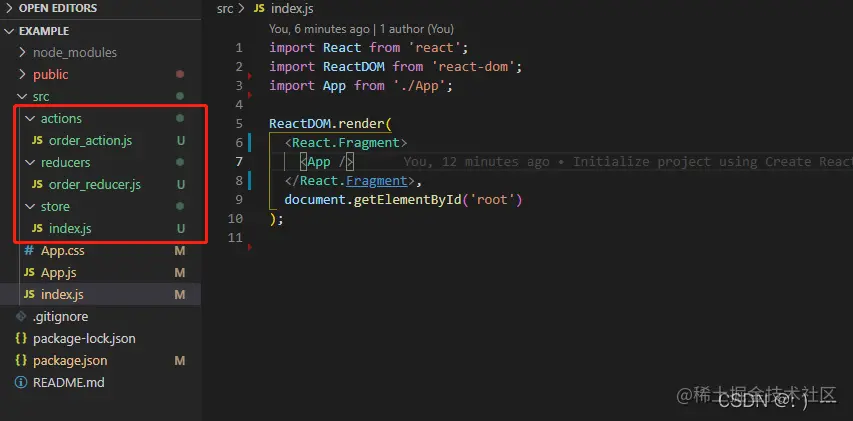Expand the node_modules folder
853x421 pixels.
click(75, 53)
